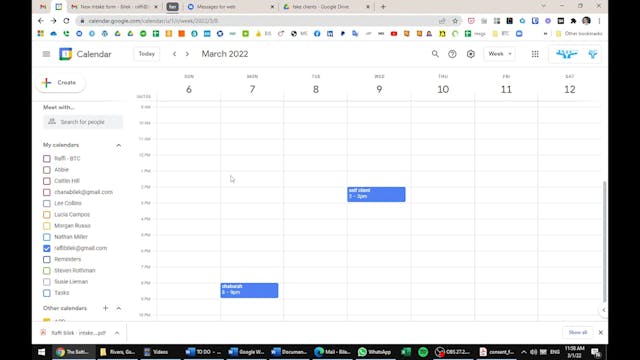
Task: Click the Create button
Action: click(60, 82)
